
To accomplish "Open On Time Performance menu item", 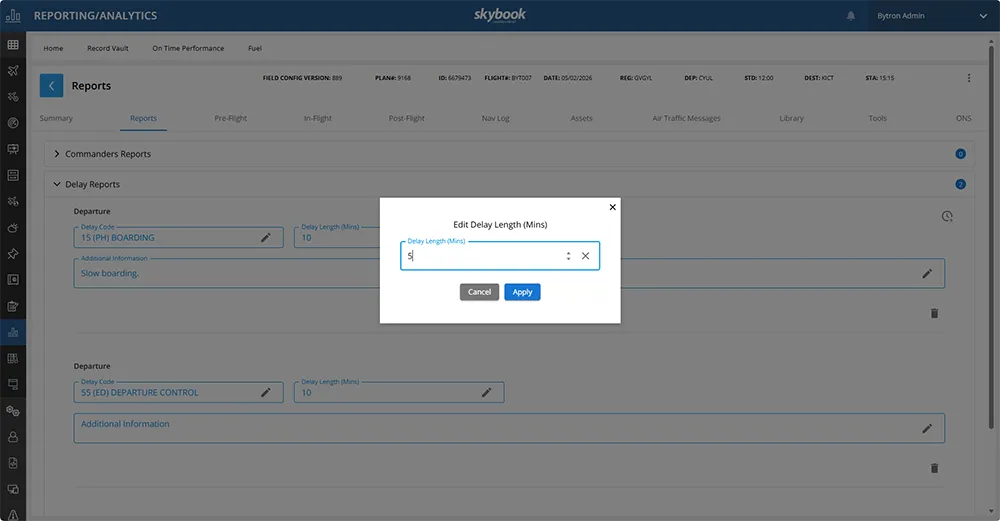I will pyautogui.click(x=188, y=48).
